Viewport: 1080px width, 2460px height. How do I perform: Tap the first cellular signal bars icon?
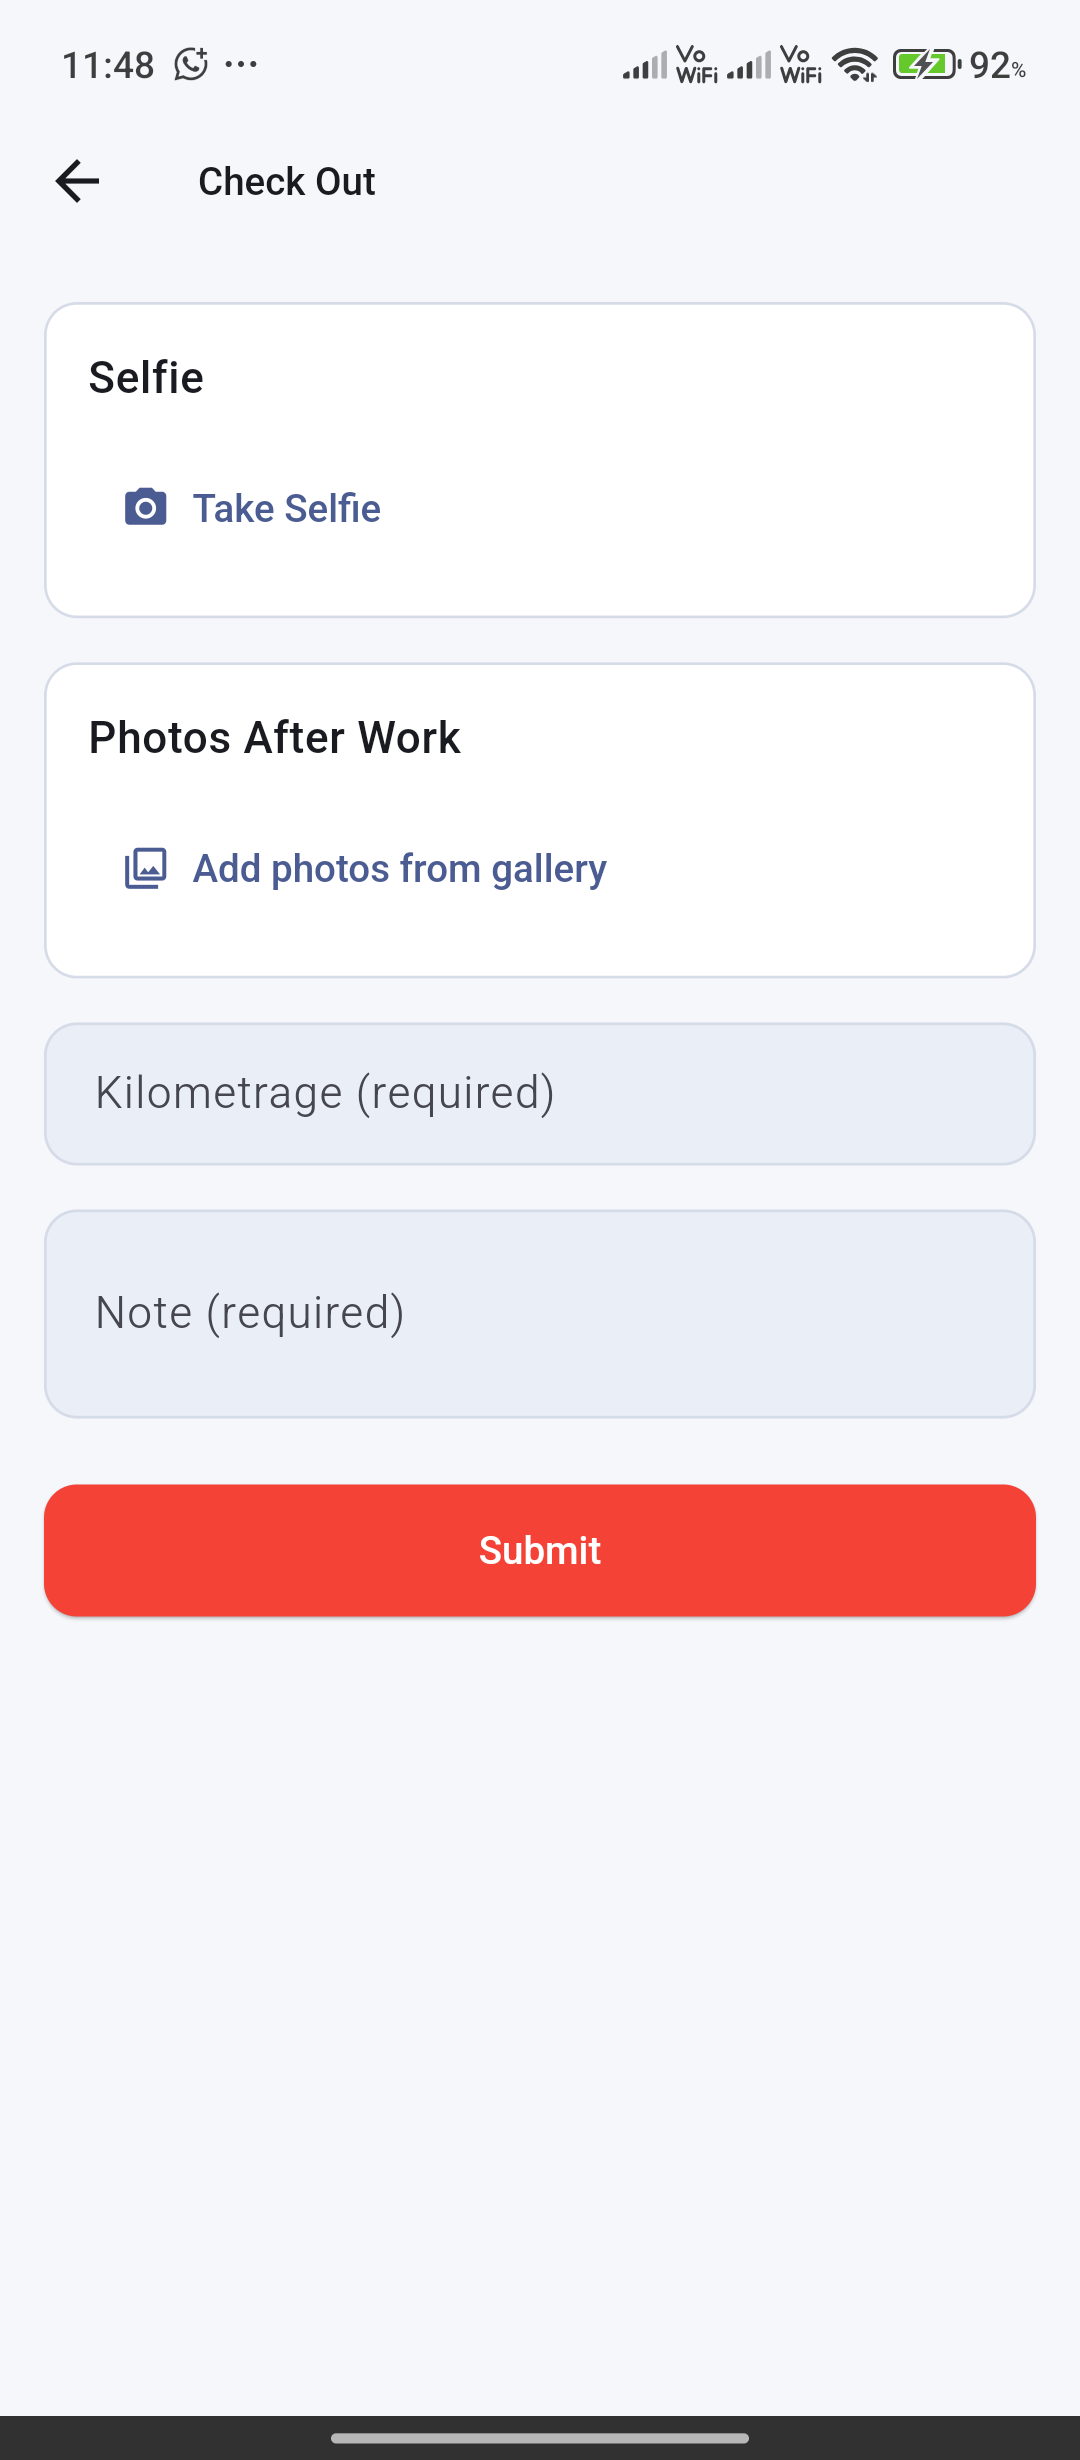coord(645,66)
